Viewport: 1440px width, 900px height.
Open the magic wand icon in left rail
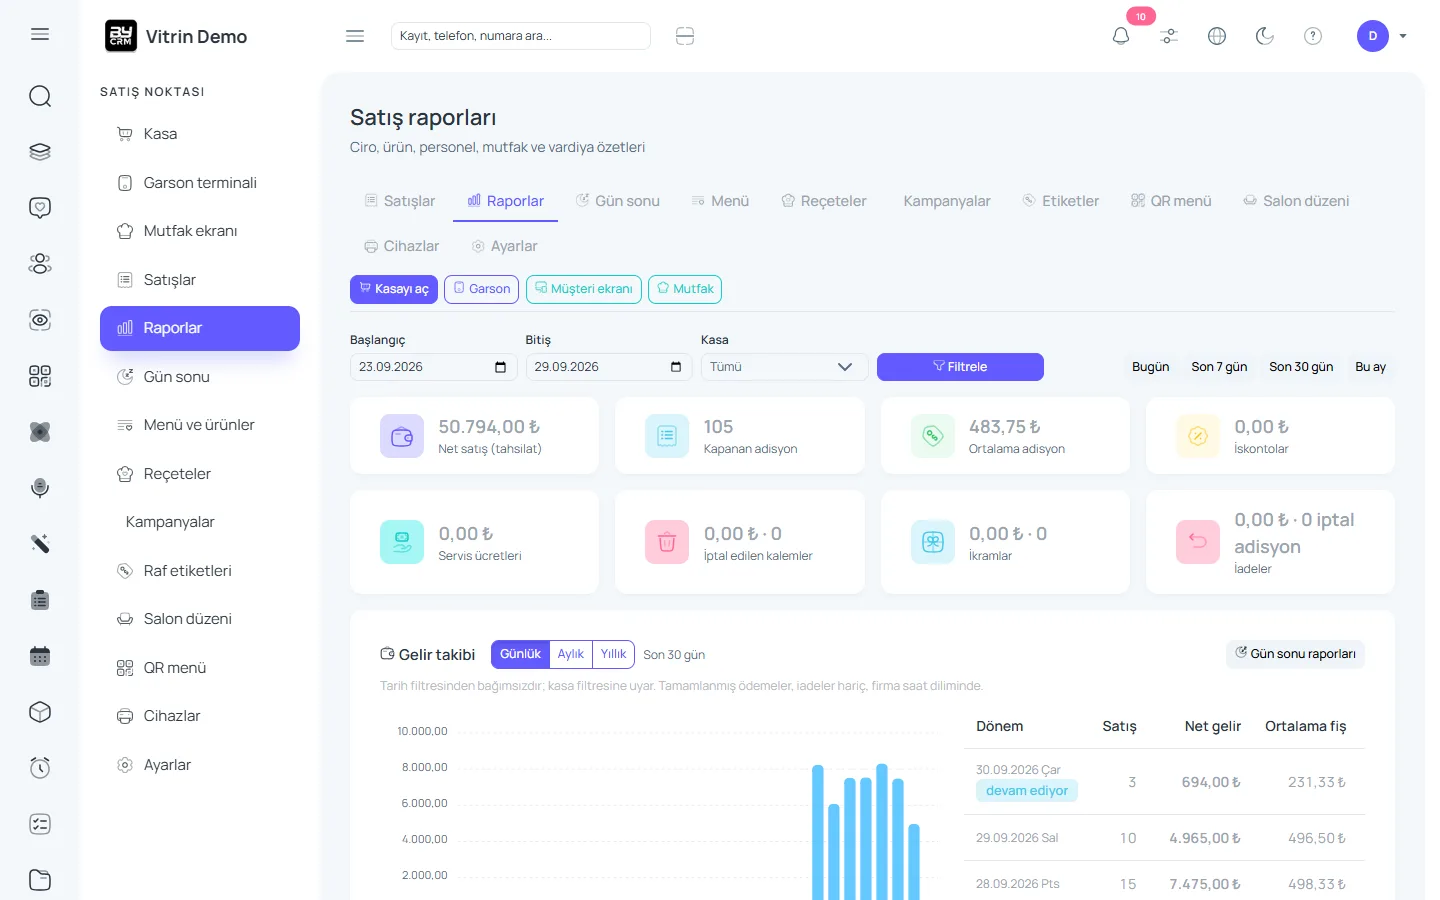40,544
